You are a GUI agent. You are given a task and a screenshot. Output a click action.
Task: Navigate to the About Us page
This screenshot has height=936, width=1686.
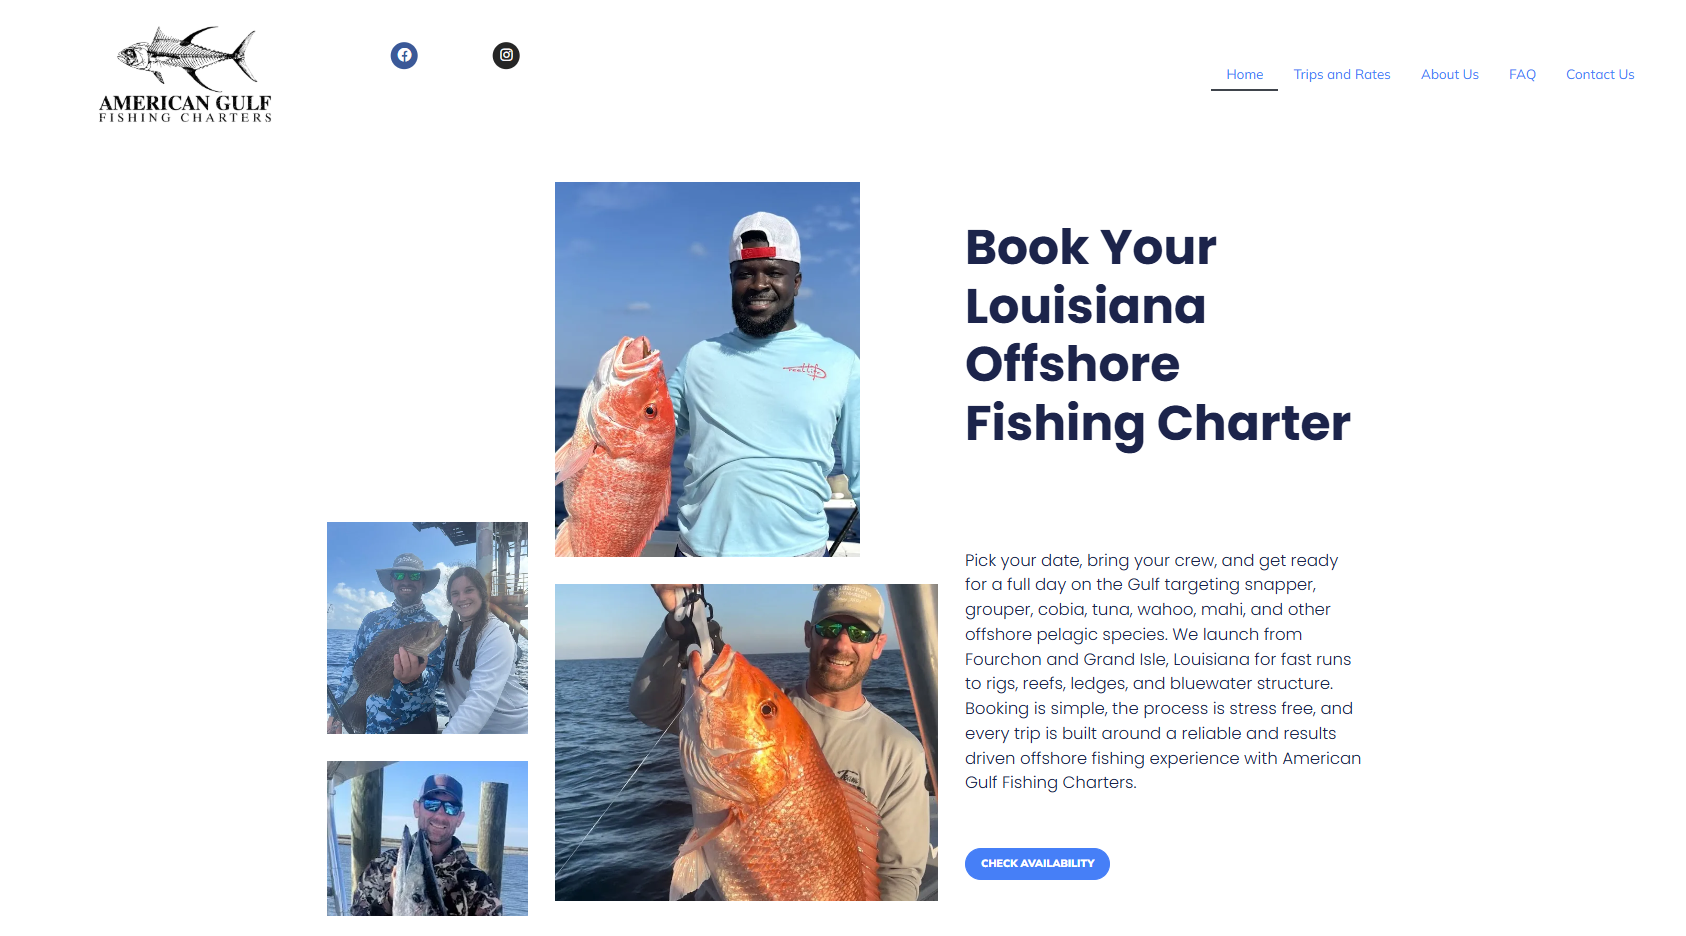point(1449,74)
